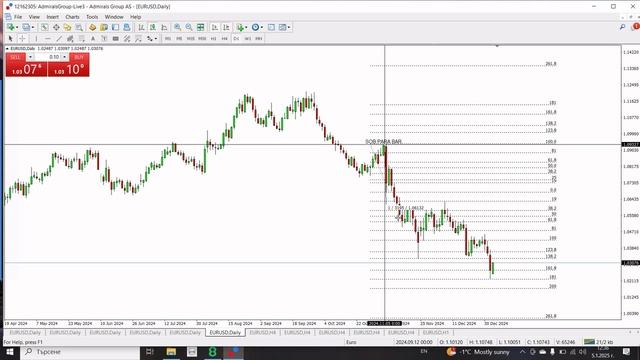This screenshot has width=640, height=360.
Task: Click the Periods clock icon
Action: pyautogui.click(x=256, y=27)
